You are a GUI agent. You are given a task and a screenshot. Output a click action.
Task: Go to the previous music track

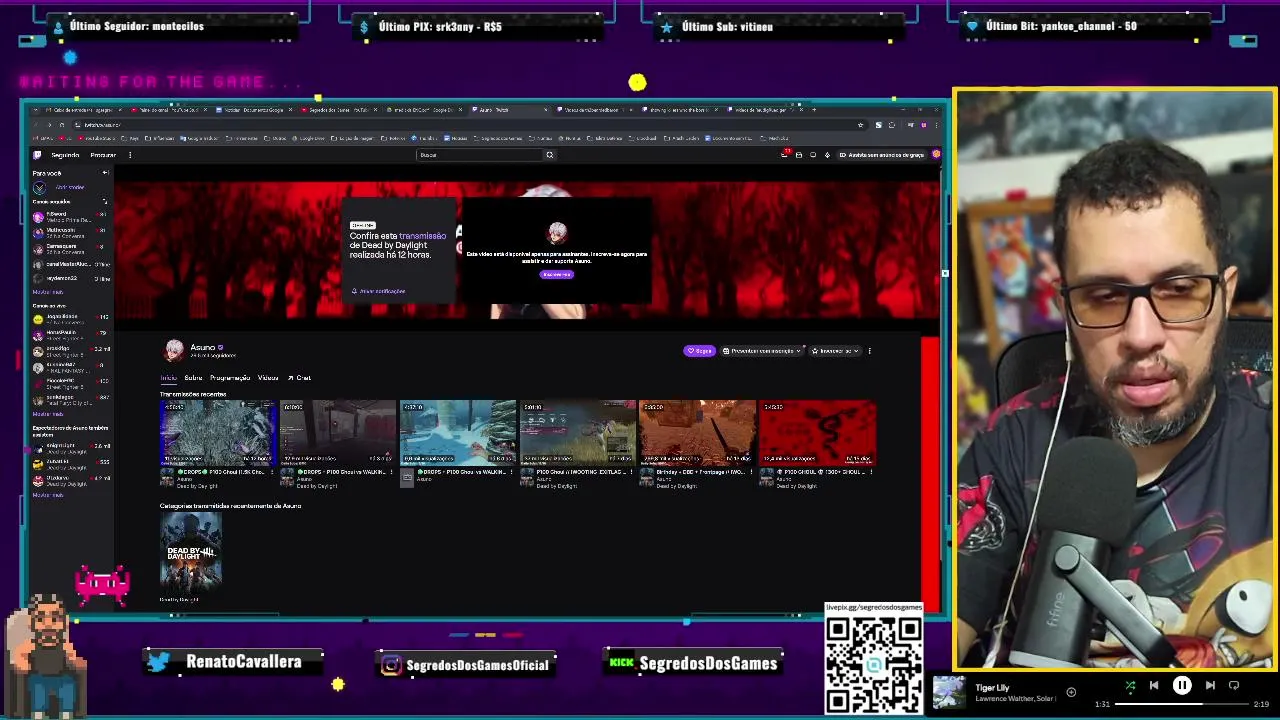[x=1154, y=685]
